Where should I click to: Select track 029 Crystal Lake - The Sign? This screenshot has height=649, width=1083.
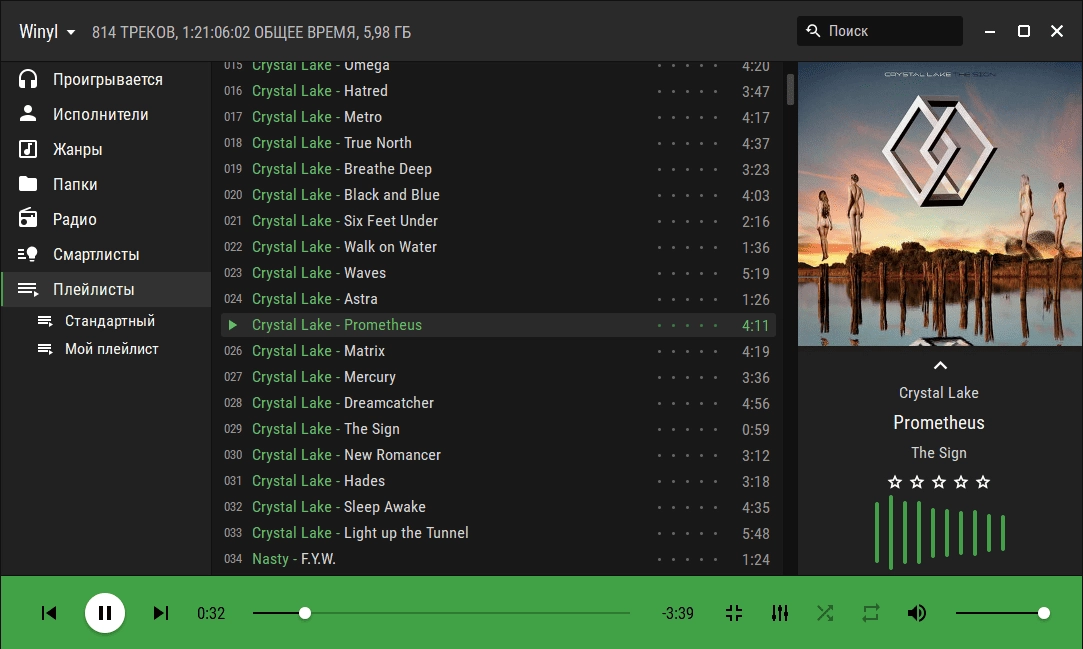[498, 429]
